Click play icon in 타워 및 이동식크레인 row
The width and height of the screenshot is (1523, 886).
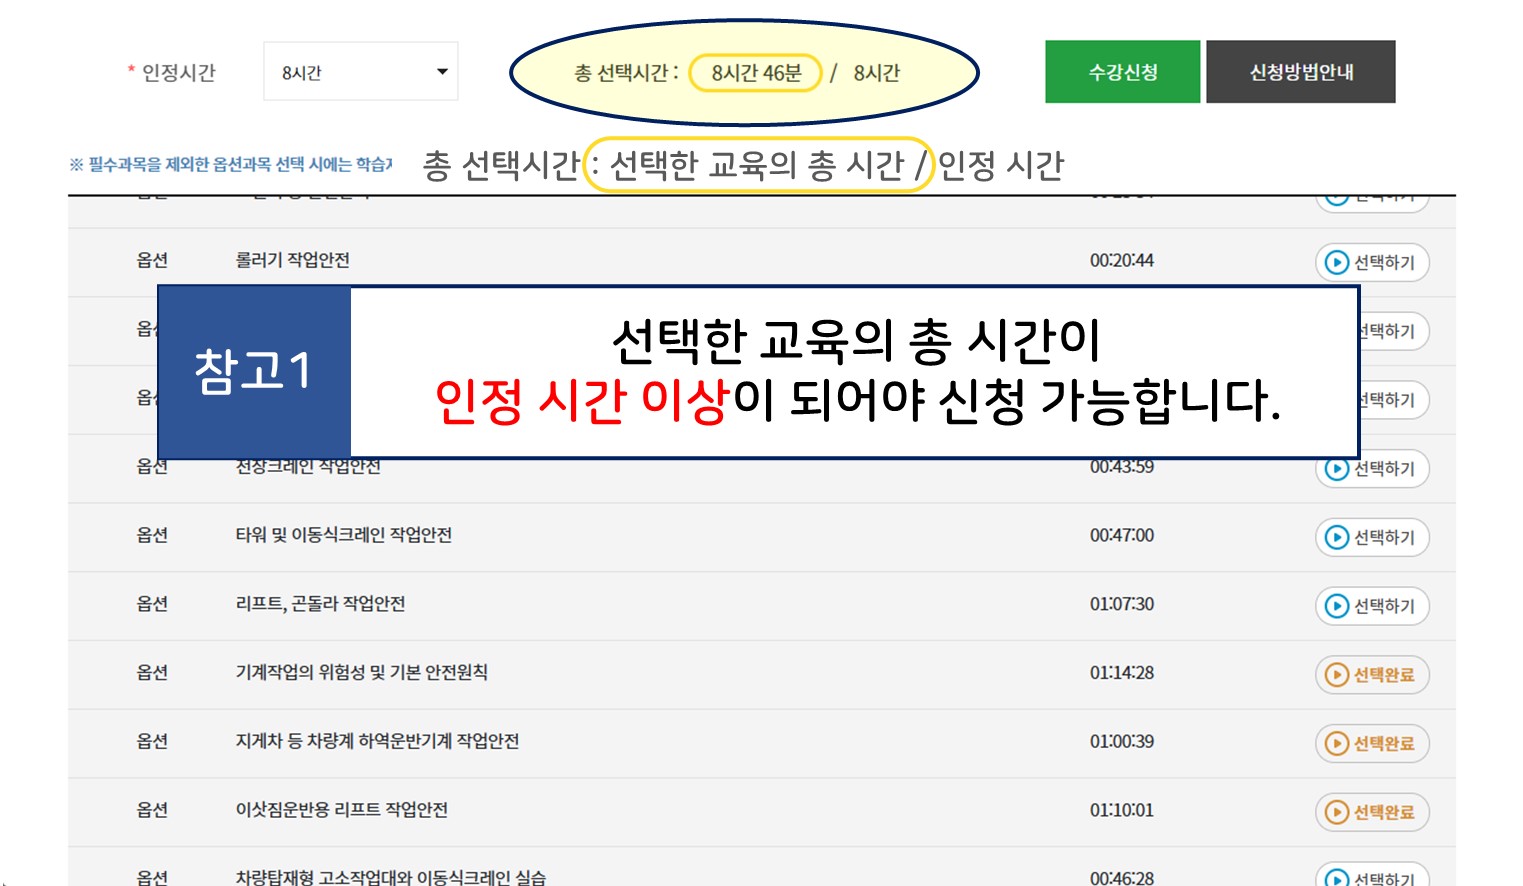click(x=1337, y=537)
